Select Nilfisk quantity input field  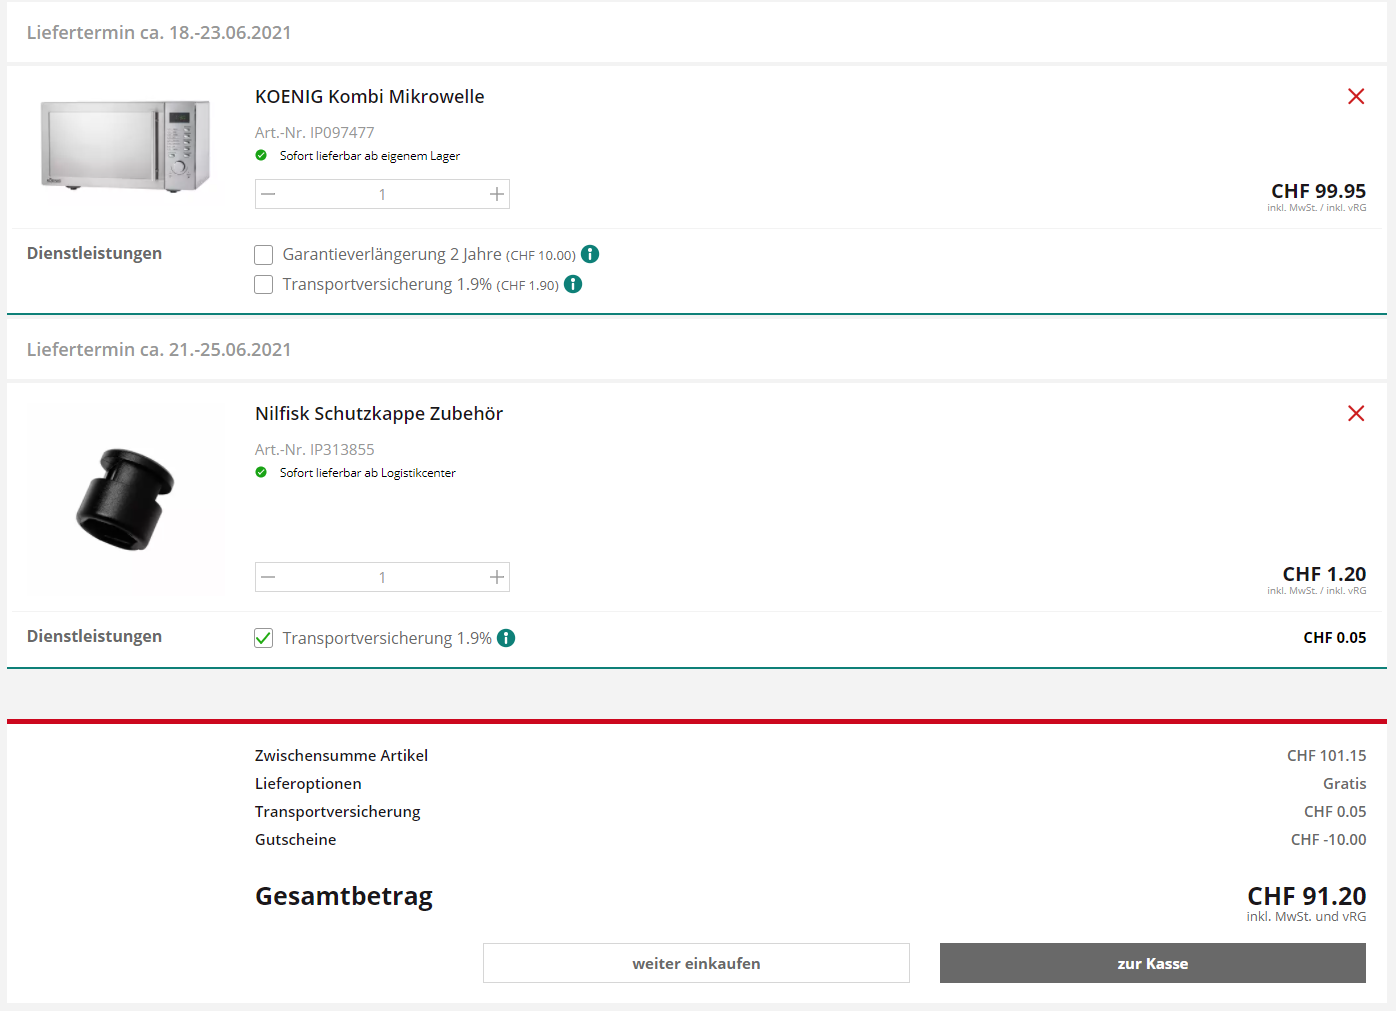click(382, 577)
